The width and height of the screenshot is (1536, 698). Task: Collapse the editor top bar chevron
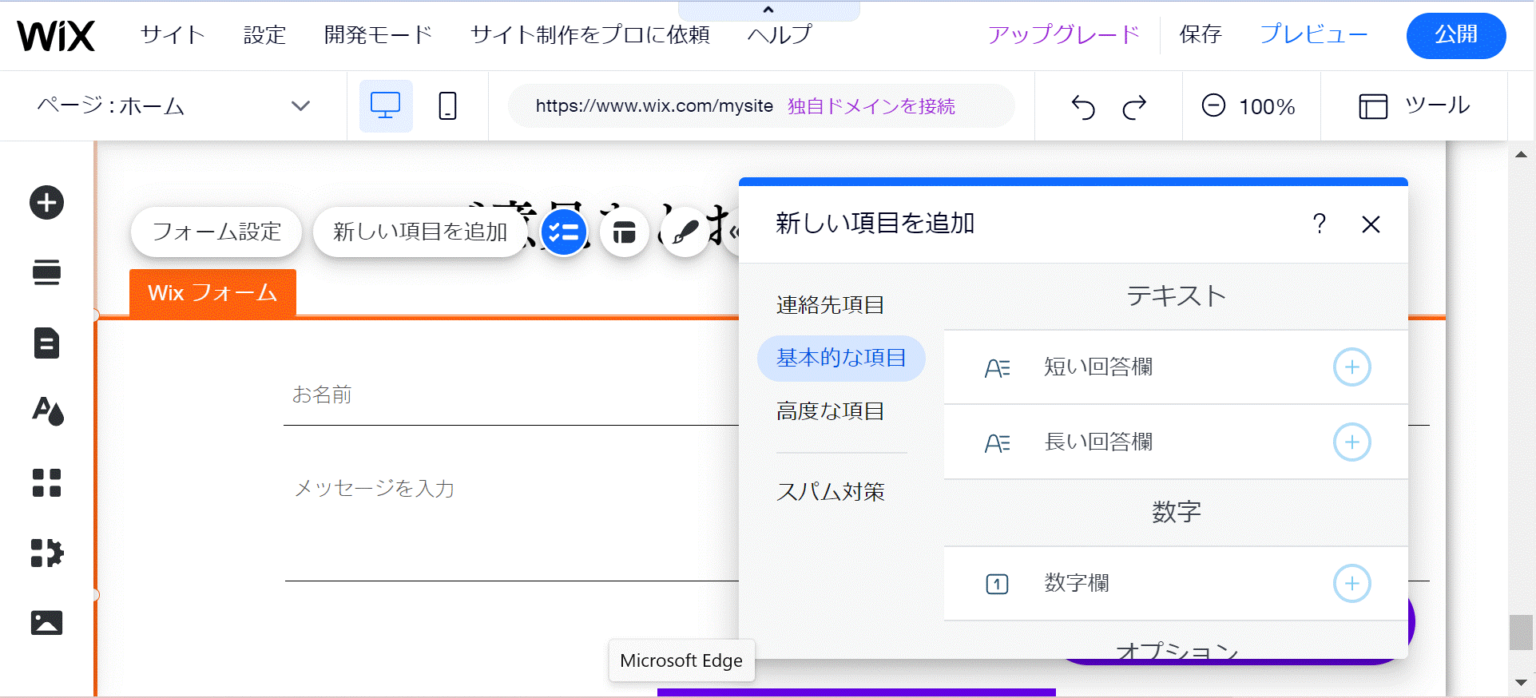[768, 8]
